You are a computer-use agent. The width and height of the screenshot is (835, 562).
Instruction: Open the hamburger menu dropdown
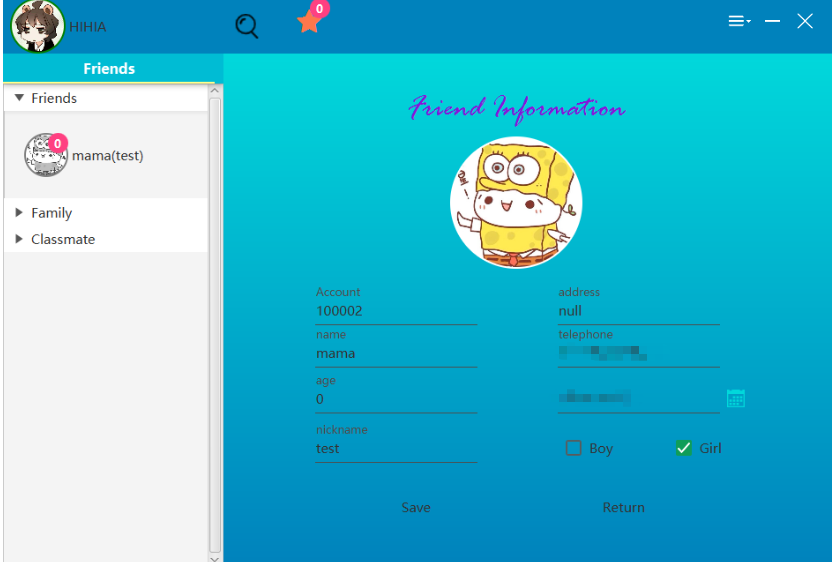click(x=739, y=21)
